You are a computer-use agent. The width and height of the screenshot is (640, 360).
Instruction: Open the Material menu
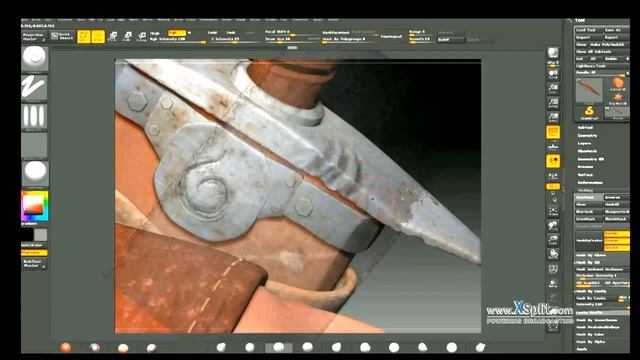click(163, 20)
